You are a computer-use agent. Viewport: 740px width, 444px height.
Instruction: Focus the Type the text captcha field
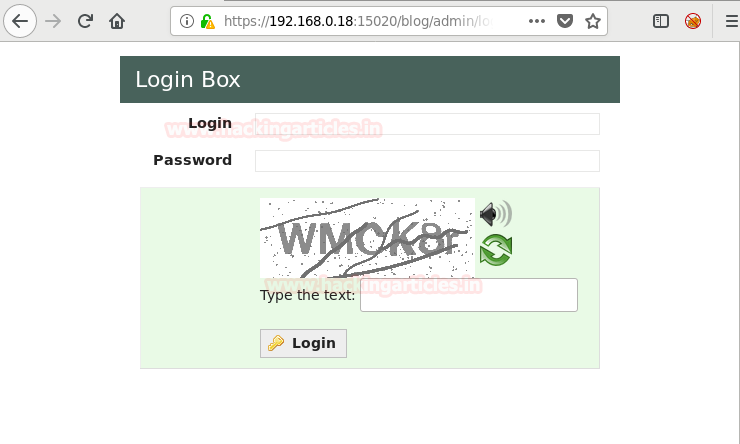[x=469, y=295]
